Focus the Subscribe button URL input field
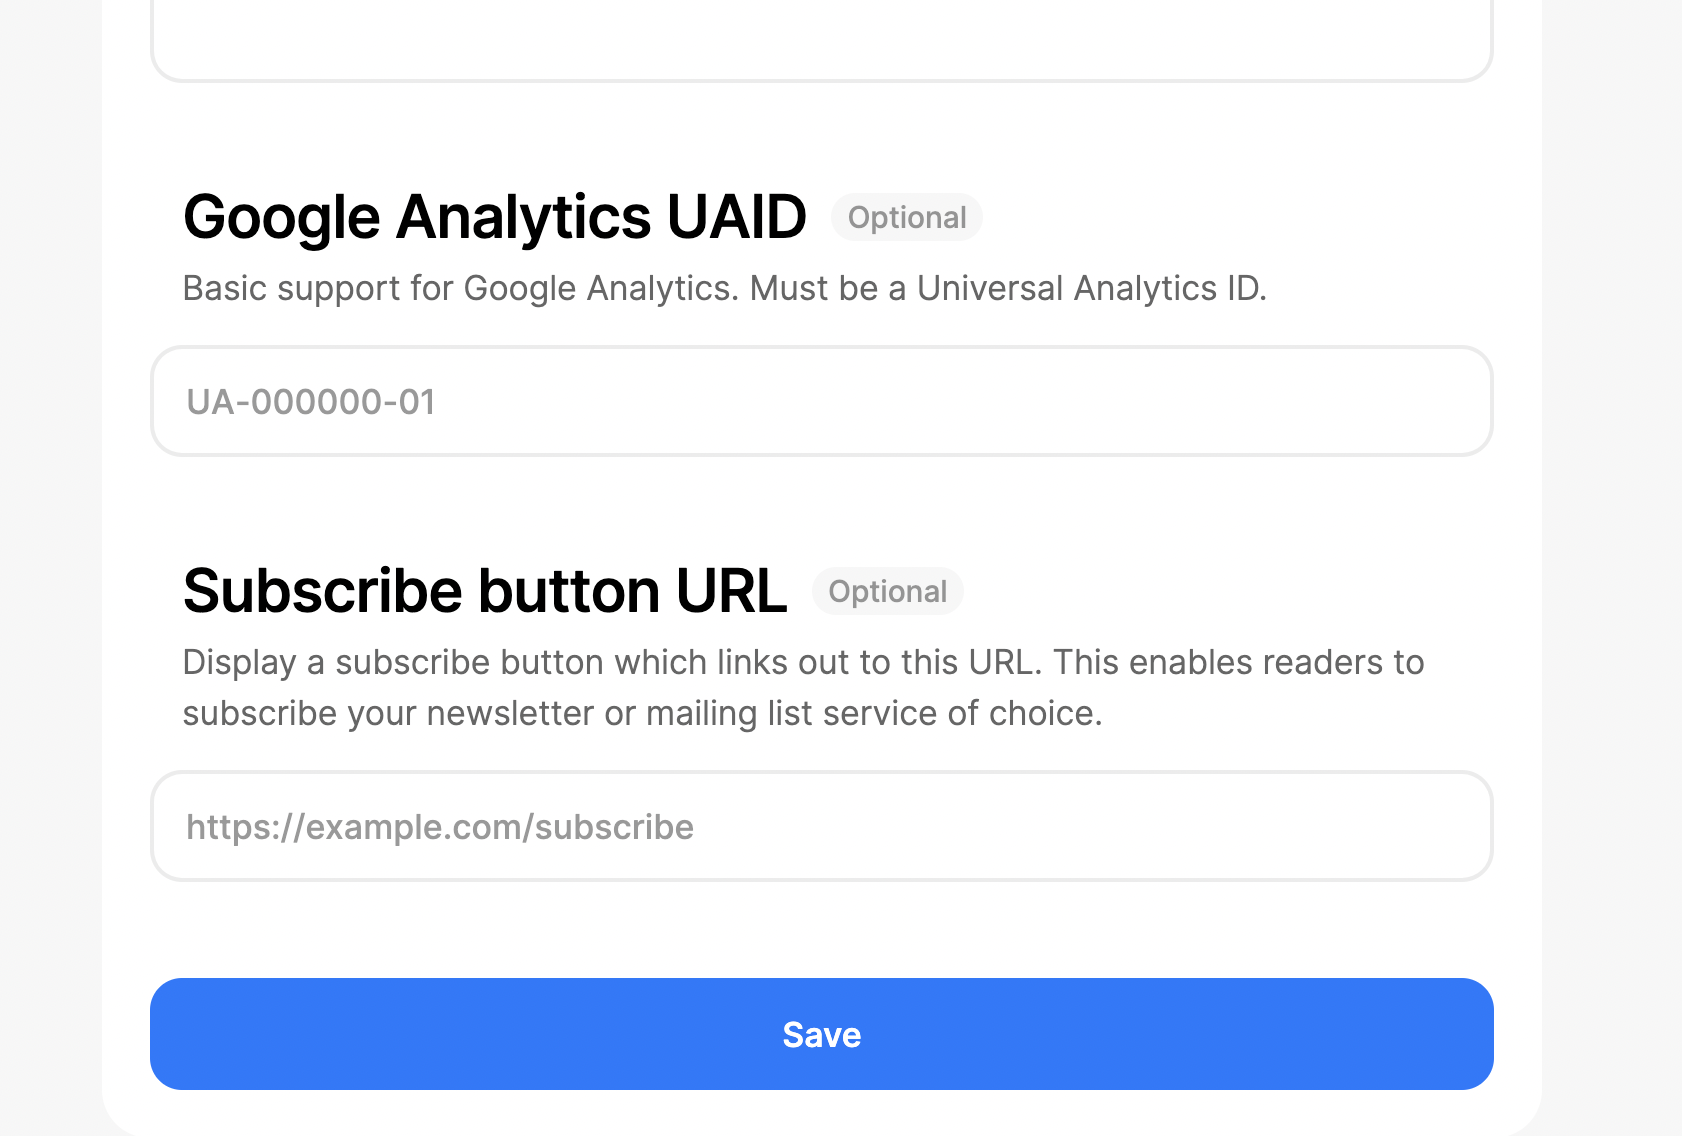Viewport: 1682px width, 1136px height. pyautogui.click(x=821, y=826)
